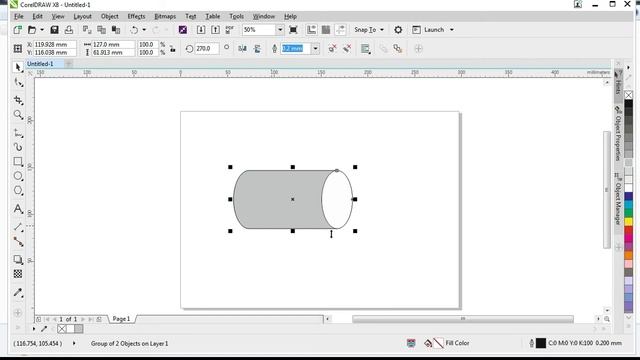Open the Window menu
This screenshot has height=360, width=640.
264,16
